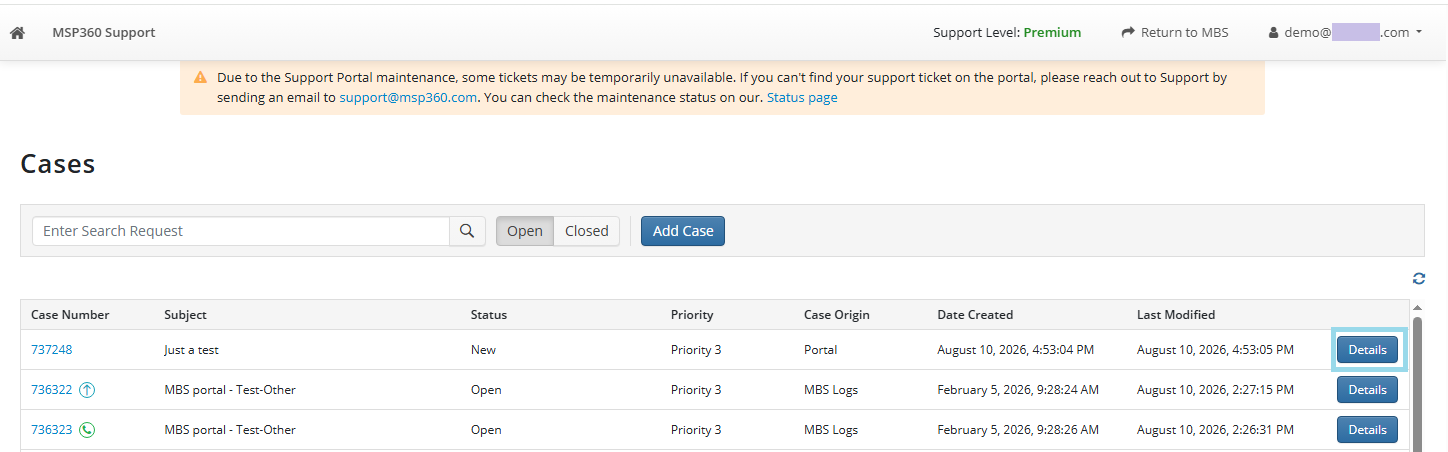Sort by the Last Modified column header
This screenshot has width=1448, height=452.
coord(1176,314)
